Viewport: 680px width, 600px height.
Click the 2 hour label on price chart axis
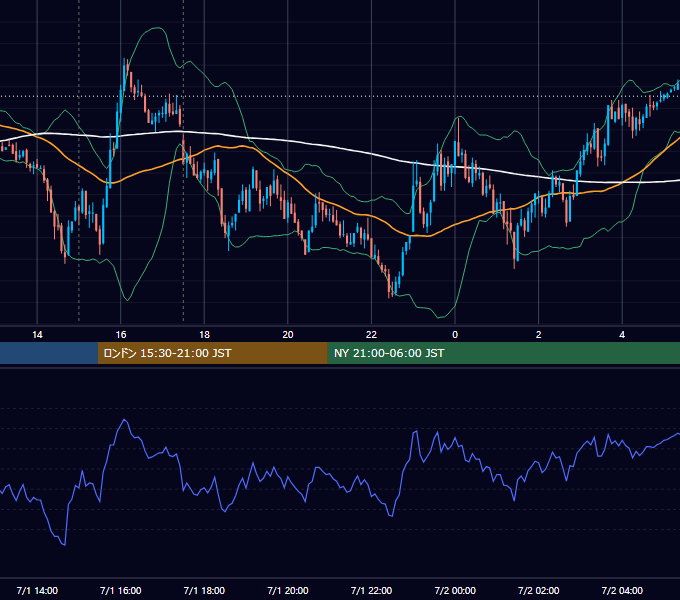pyautogui.click(x=539, y=335)
